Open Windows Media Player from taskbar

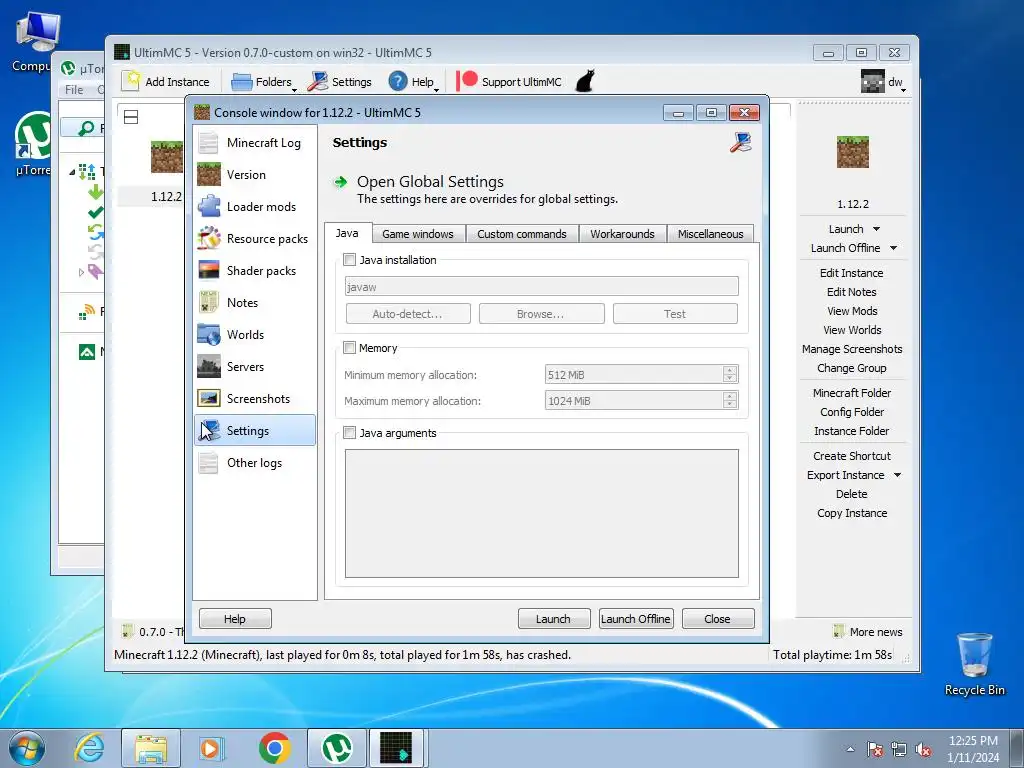[210, 748]
